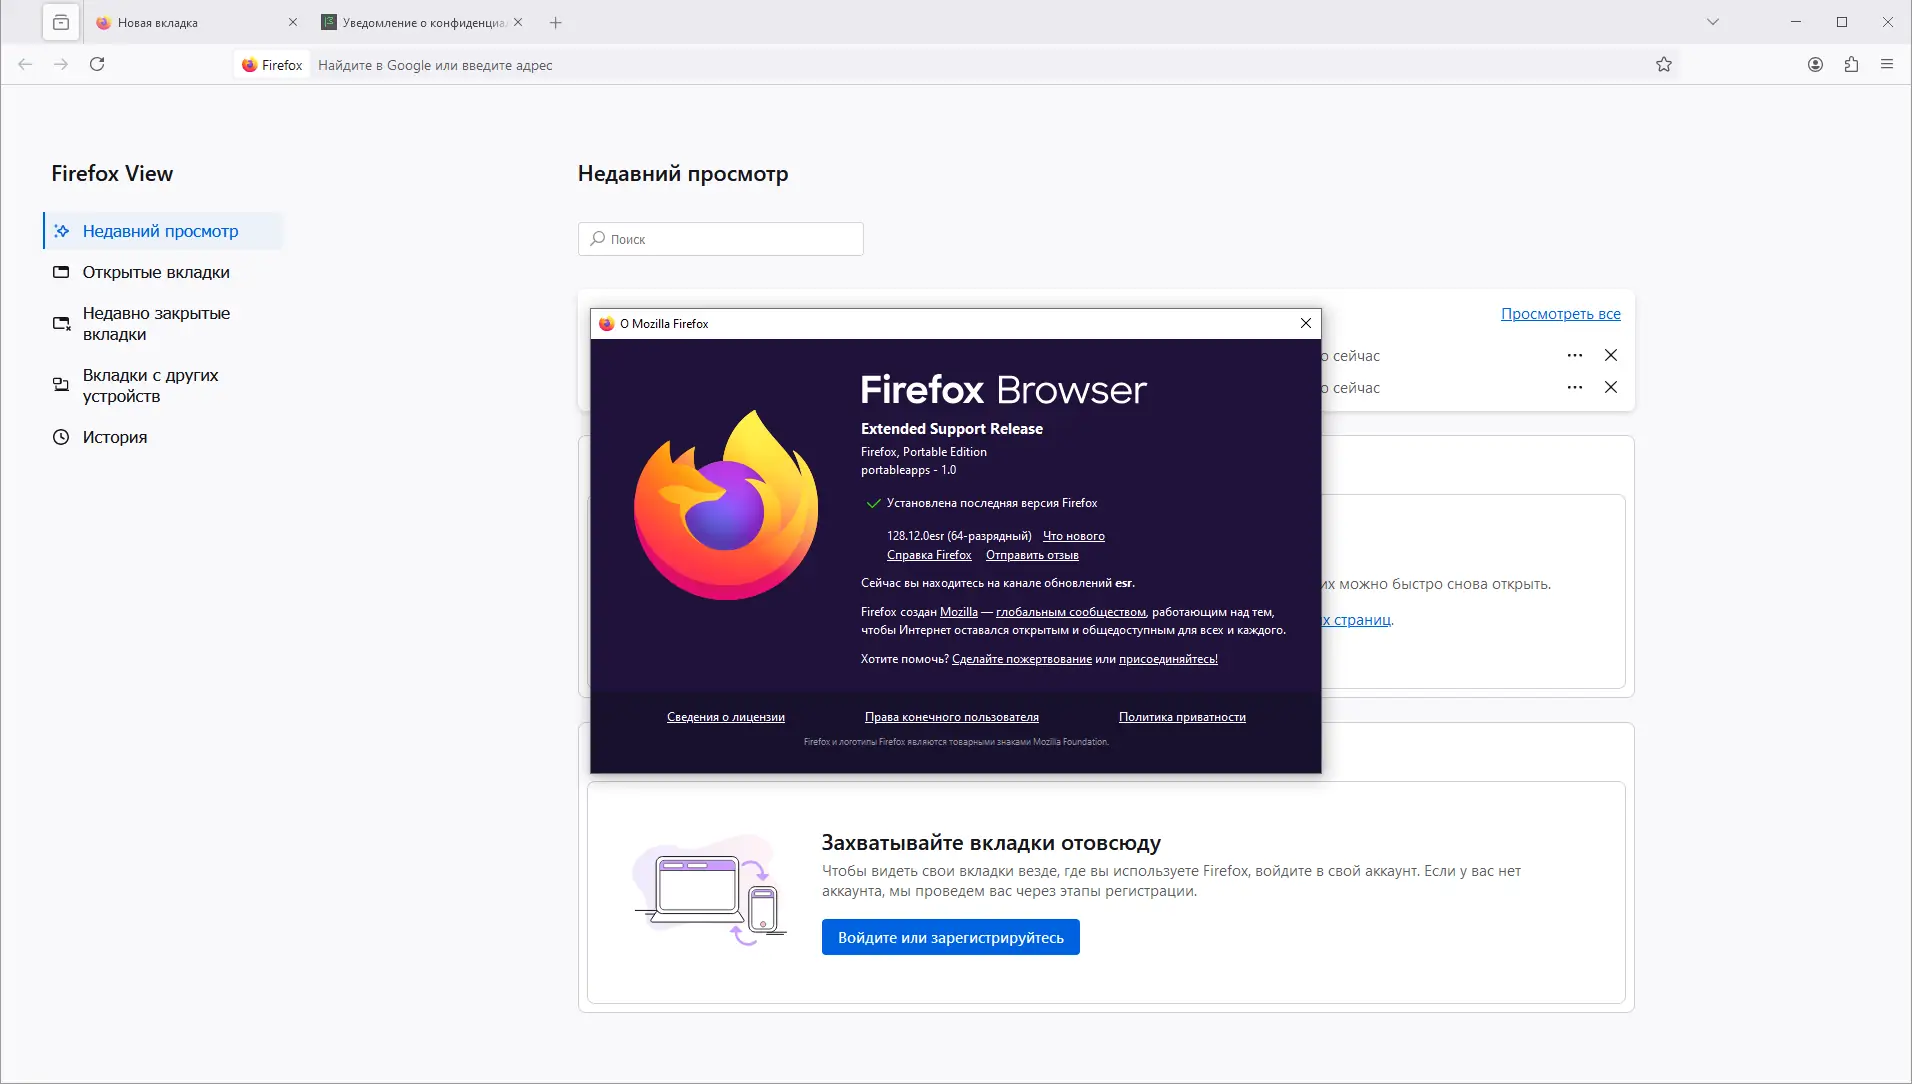
Task: Open the Просмотреть все link
Action: 1561,314
